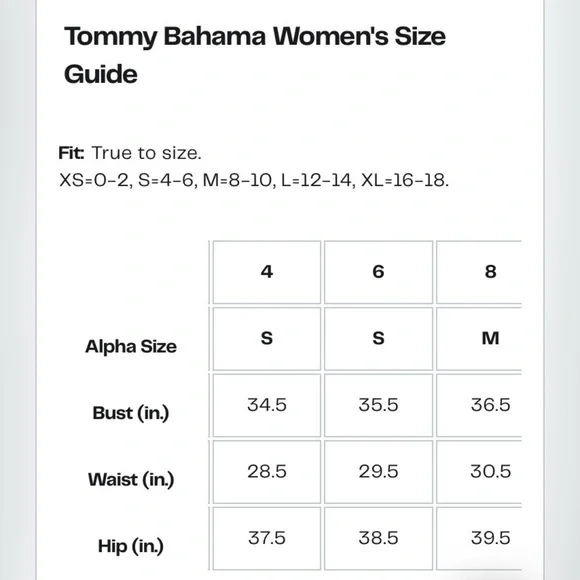This screenshot has height=580, width=580.
Task: Select the 38.5 hip measurement cell
Action: point(378,539)
